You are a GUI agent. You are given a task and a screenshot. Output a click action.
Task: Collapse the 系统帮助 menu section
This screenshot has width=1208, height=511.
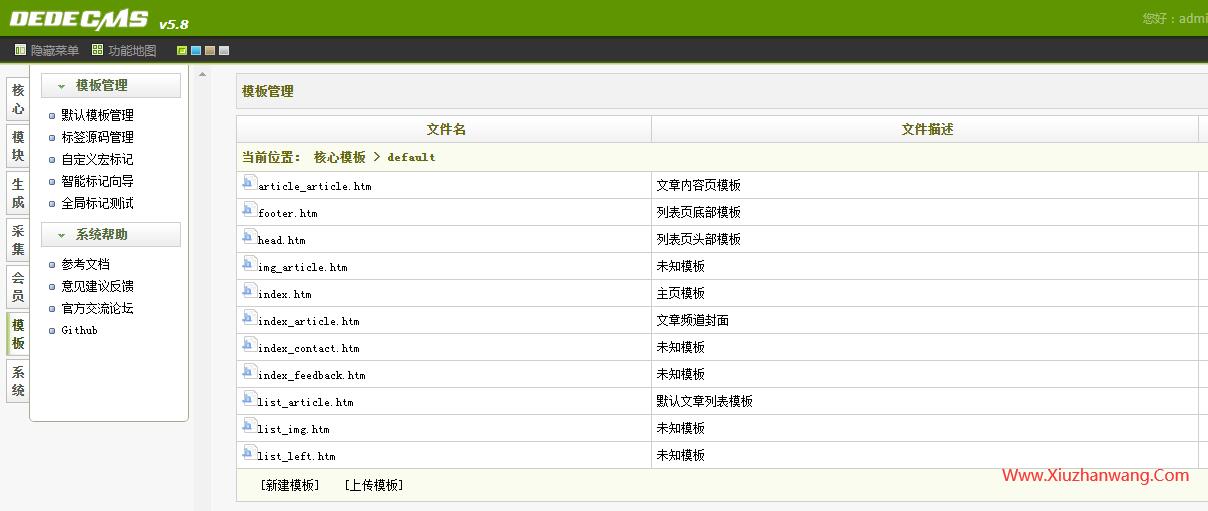(61, 235)
